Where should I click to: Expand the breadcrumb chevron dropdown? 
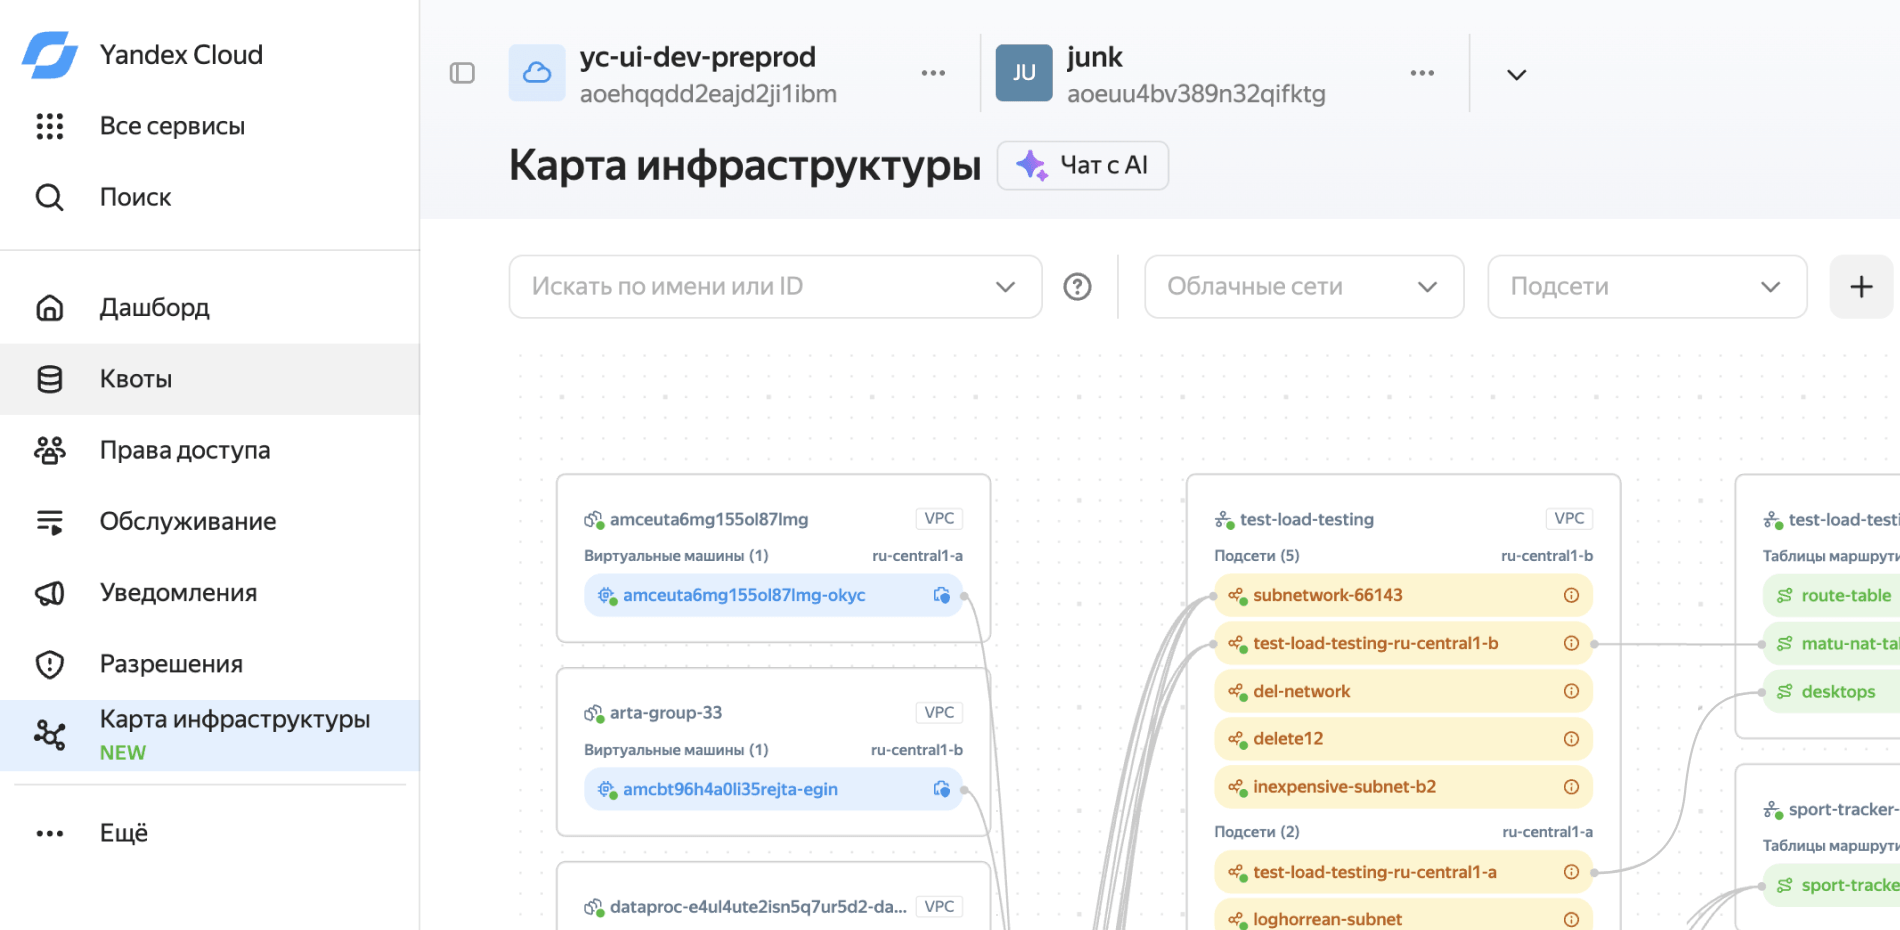point(1516,75)
